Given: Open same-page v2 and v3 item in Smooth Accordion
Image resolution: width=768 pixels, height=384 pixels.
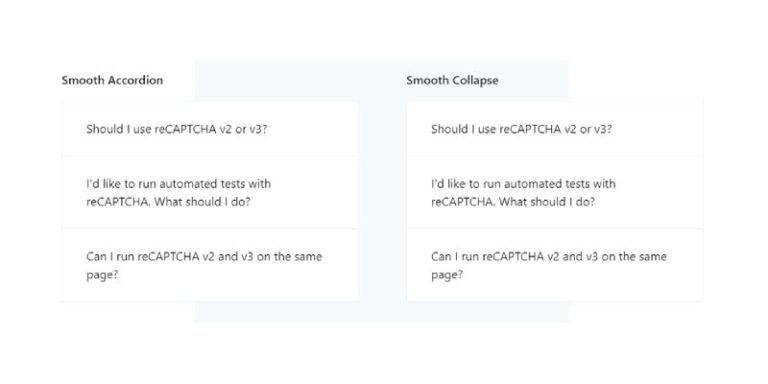Looking at the screenshot, I should 210,265.
